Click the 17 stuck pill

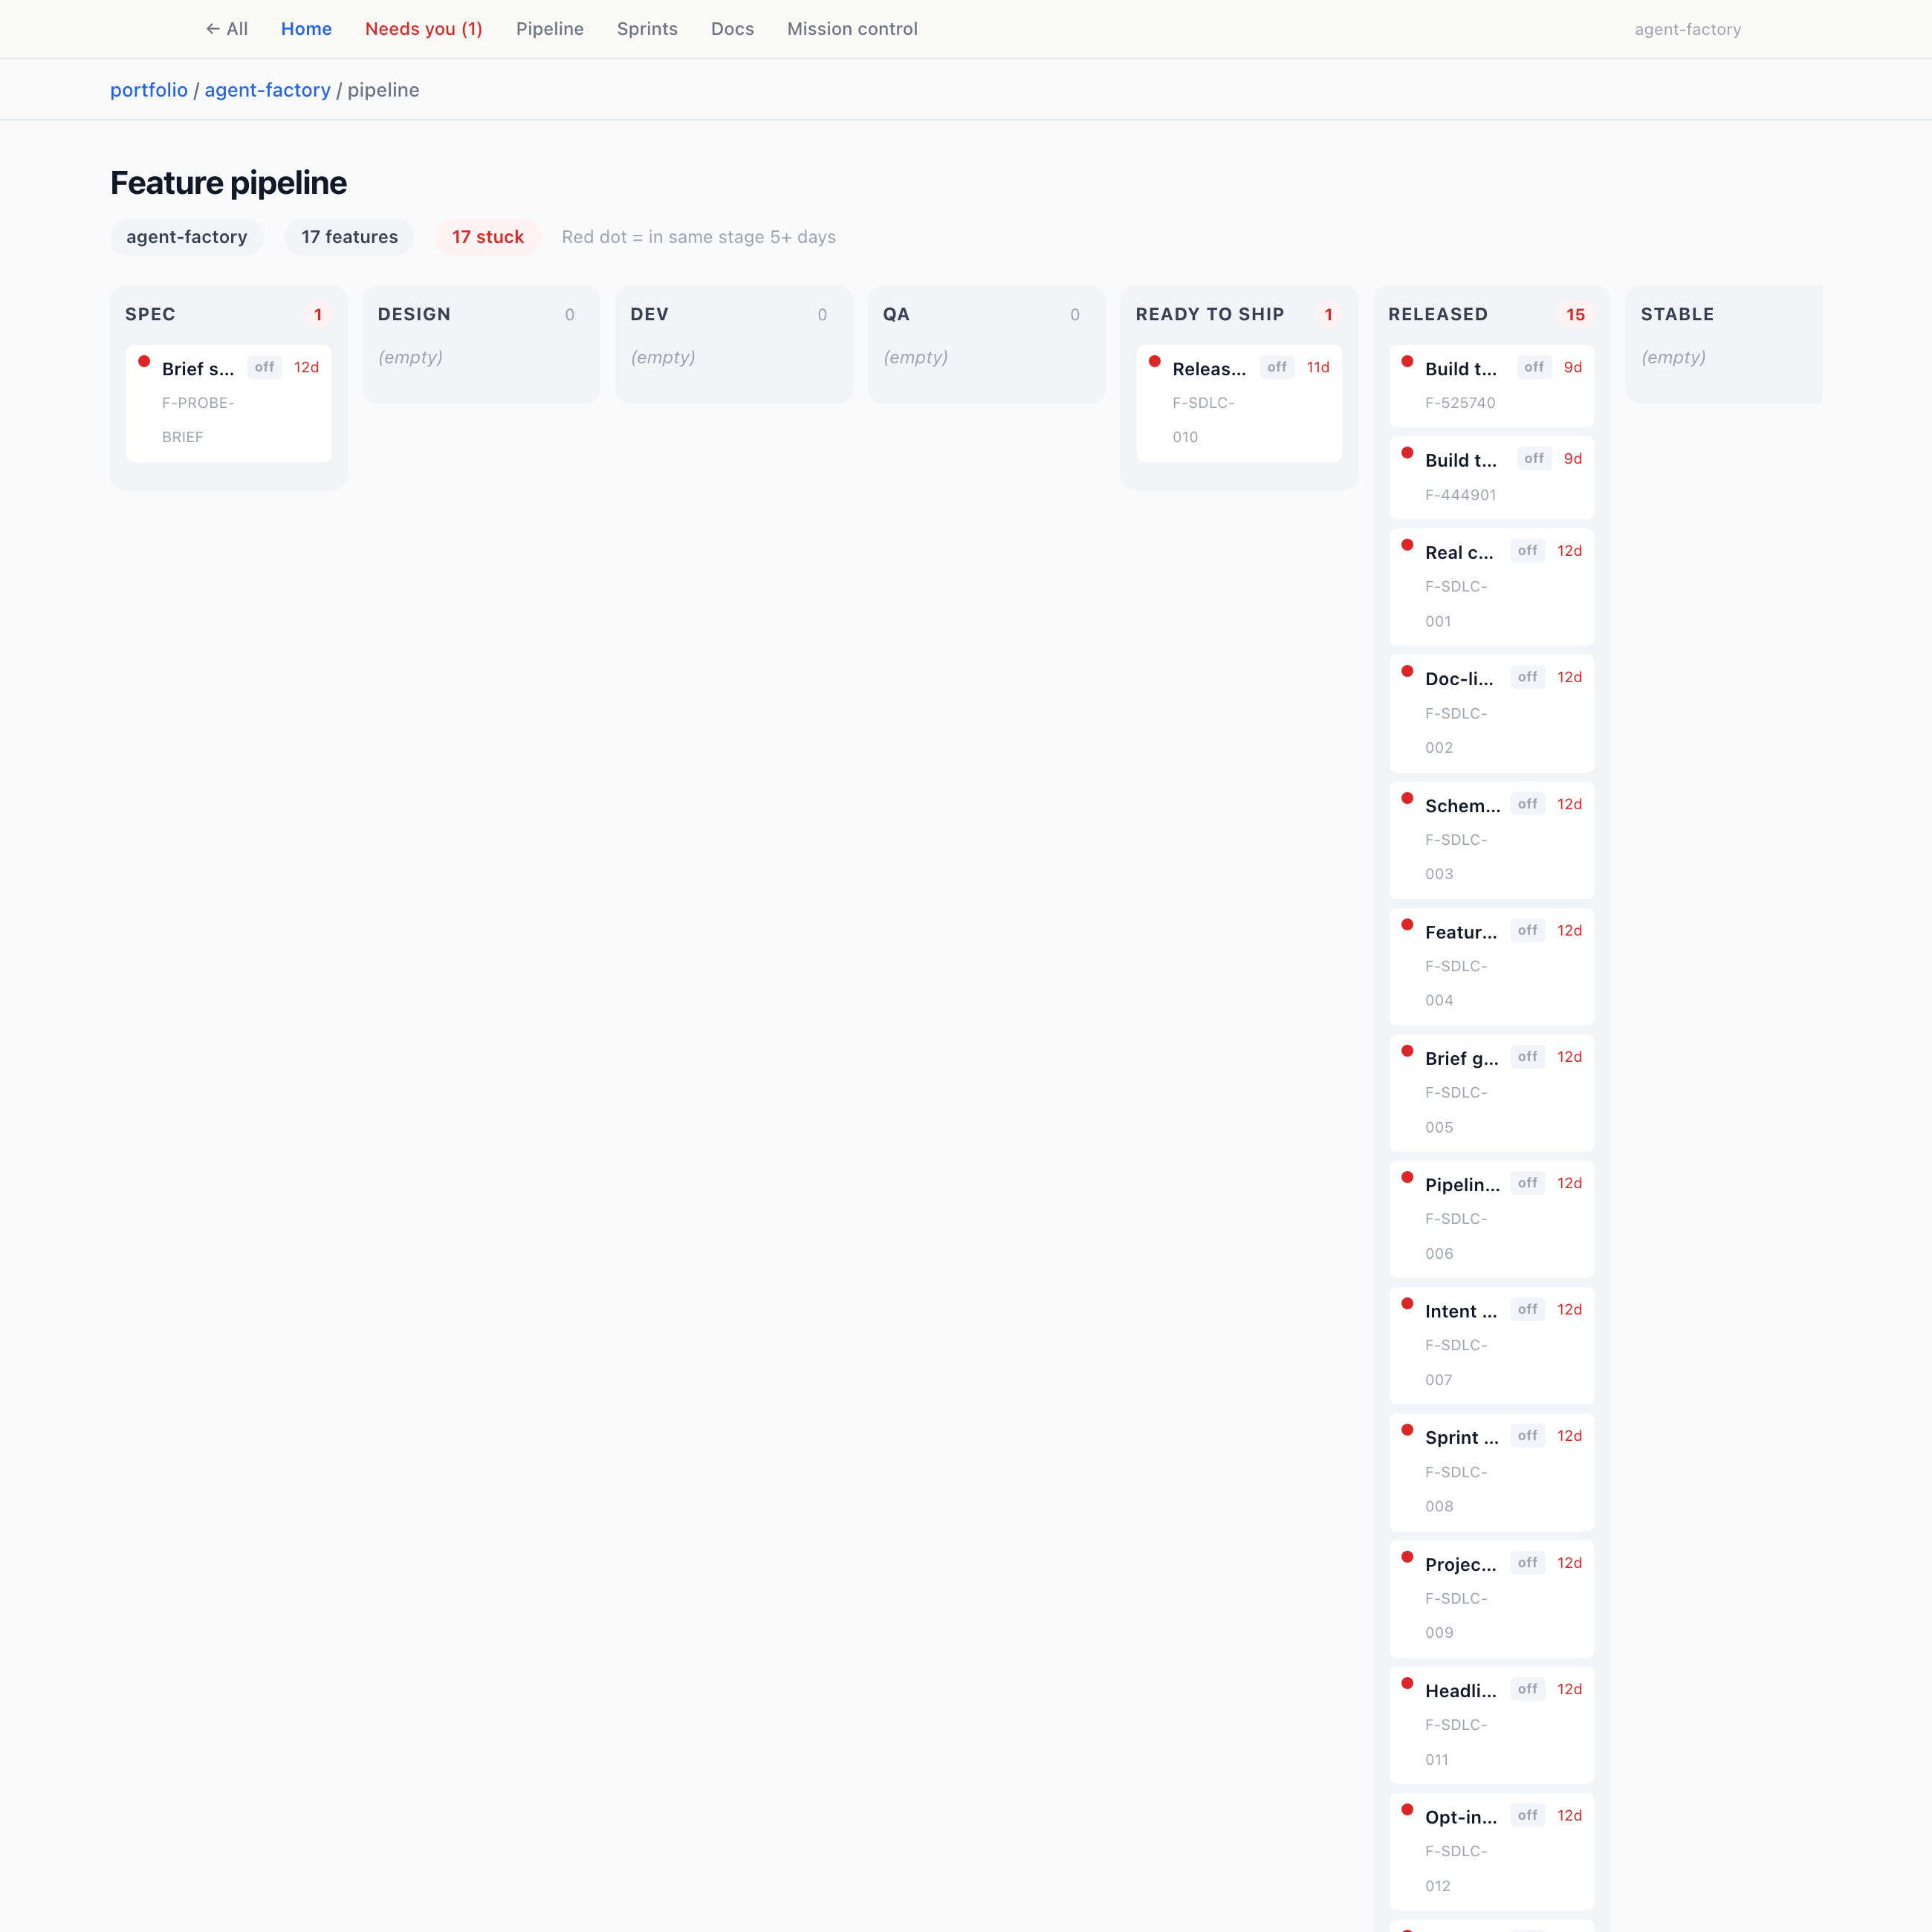click(488, 237)
